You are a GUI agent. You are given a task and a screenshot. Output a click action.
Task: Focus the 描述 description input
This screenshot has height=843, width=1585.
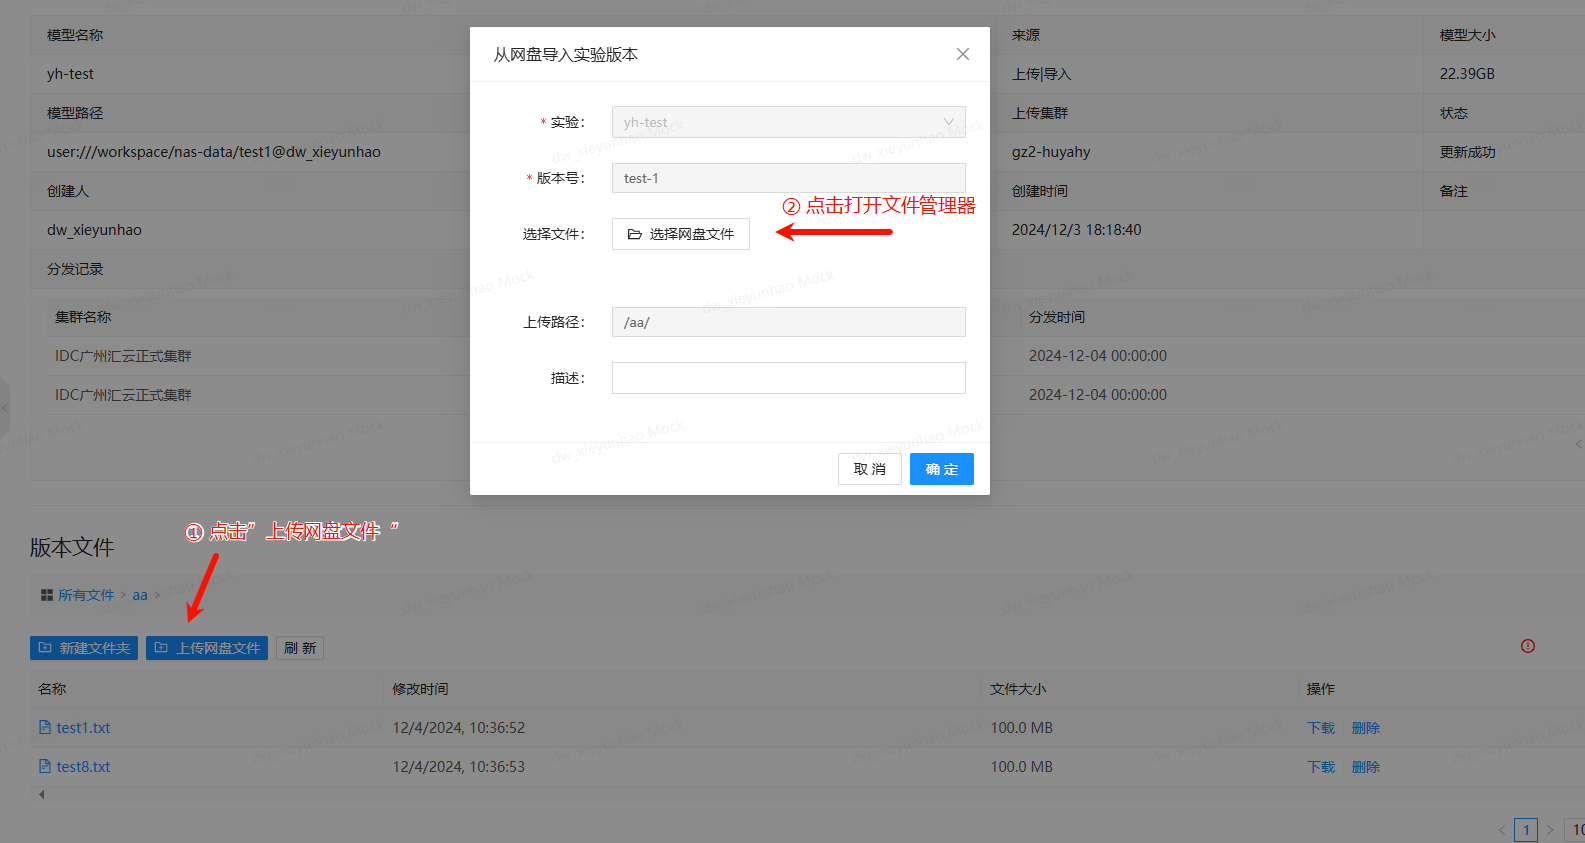(788, 378)
